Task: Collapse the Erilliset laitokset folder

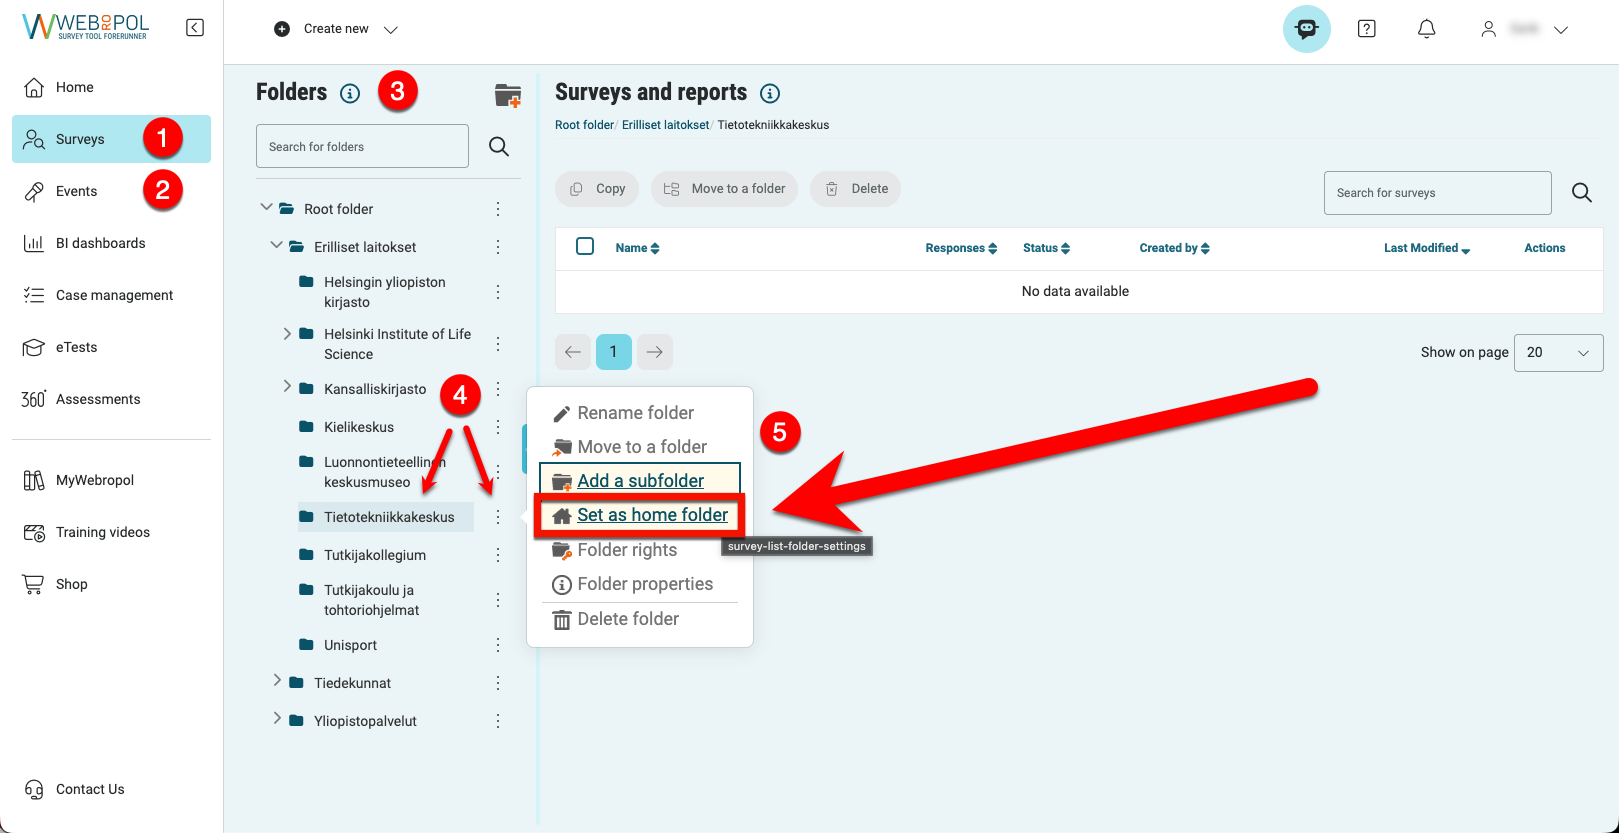Action: point(277,246)
